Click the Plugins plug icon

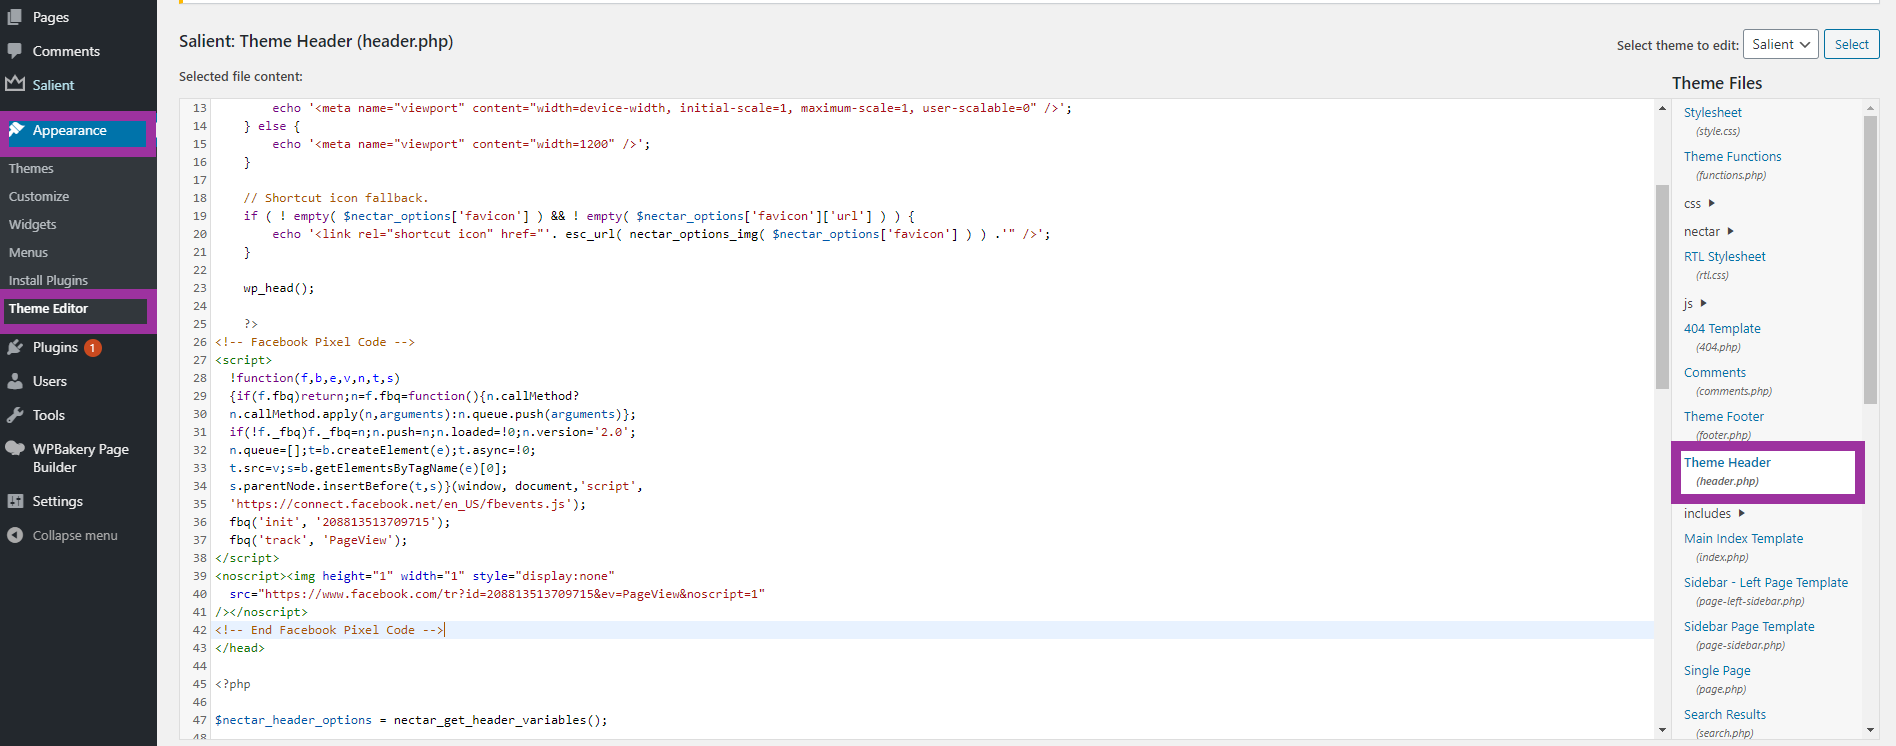coord(15,347)
